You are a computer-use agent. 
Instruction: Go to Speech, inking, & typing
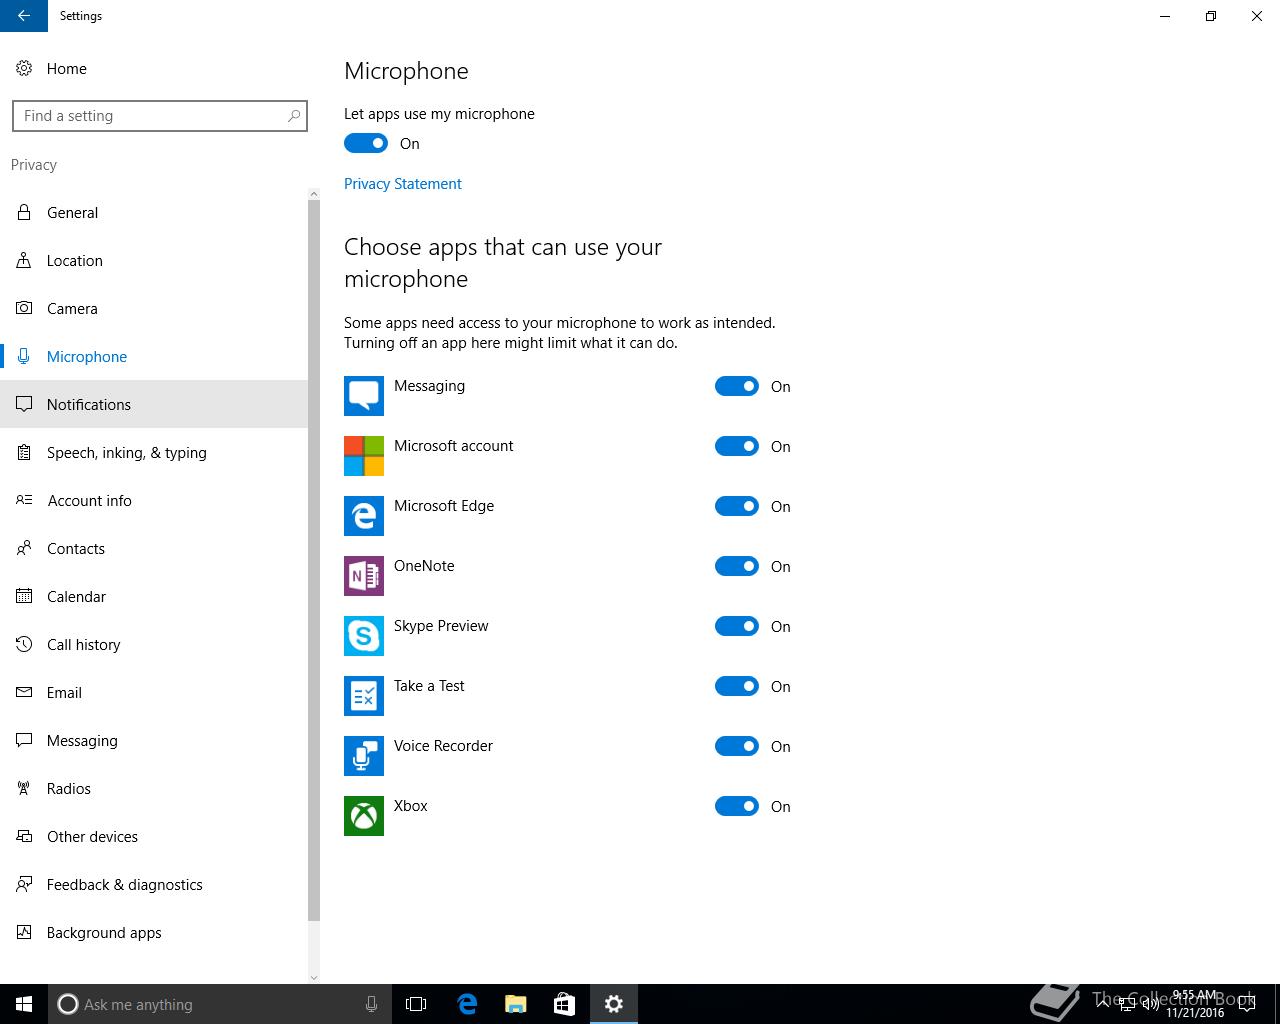154,452
